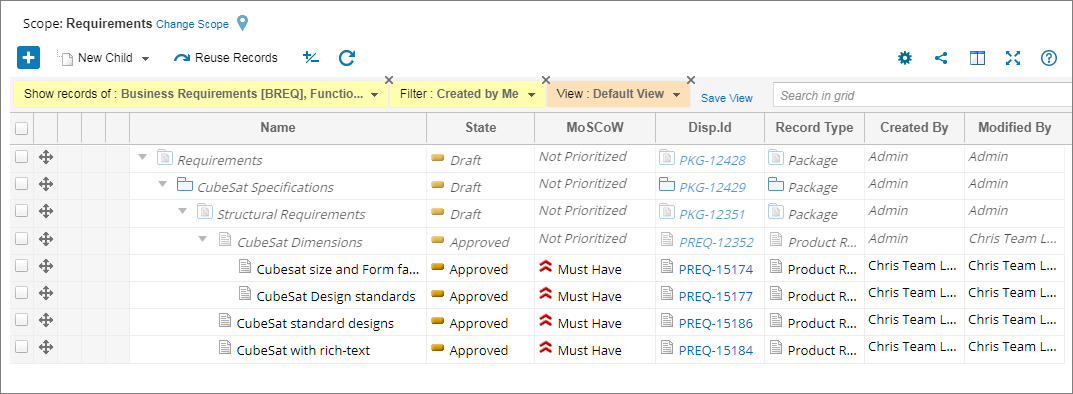Image resolution: width=1073 pixels, height=394 pixels.
Task: Click the scope location pin icon
Action: 242,23
